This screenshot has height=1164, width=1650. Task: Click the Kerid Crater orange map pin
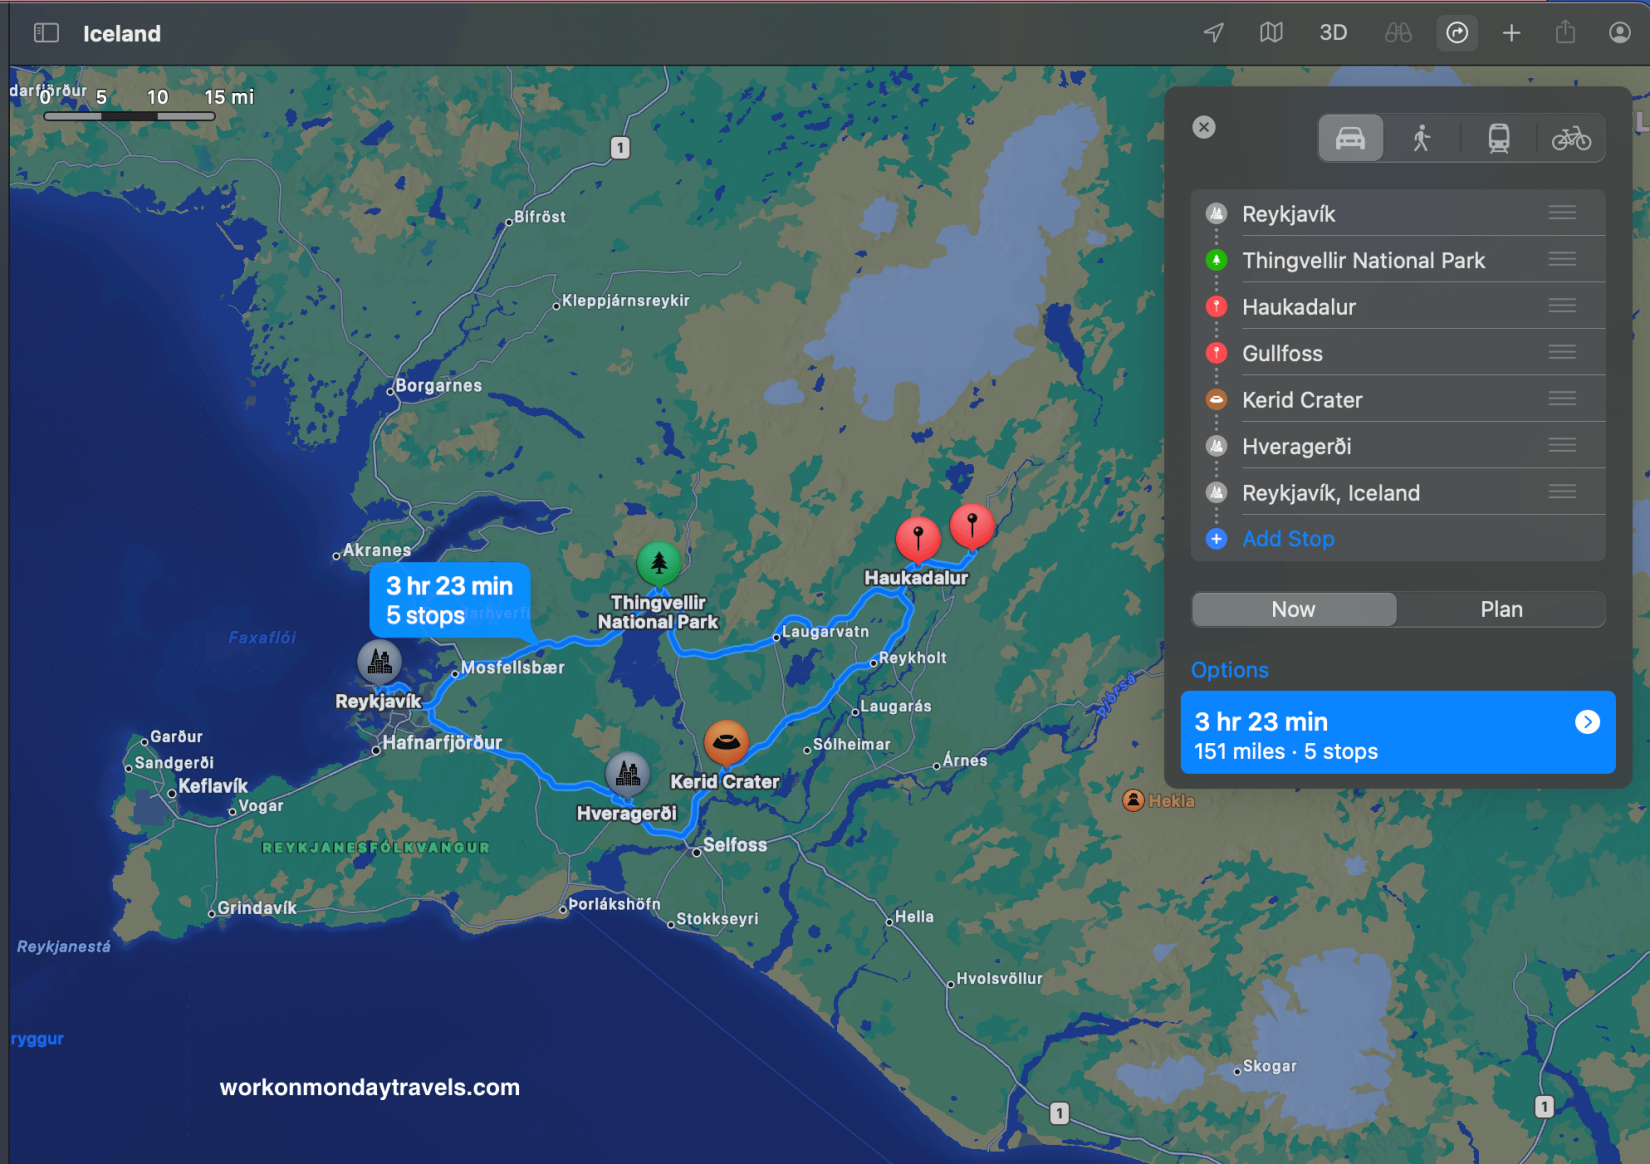[726, 742]
